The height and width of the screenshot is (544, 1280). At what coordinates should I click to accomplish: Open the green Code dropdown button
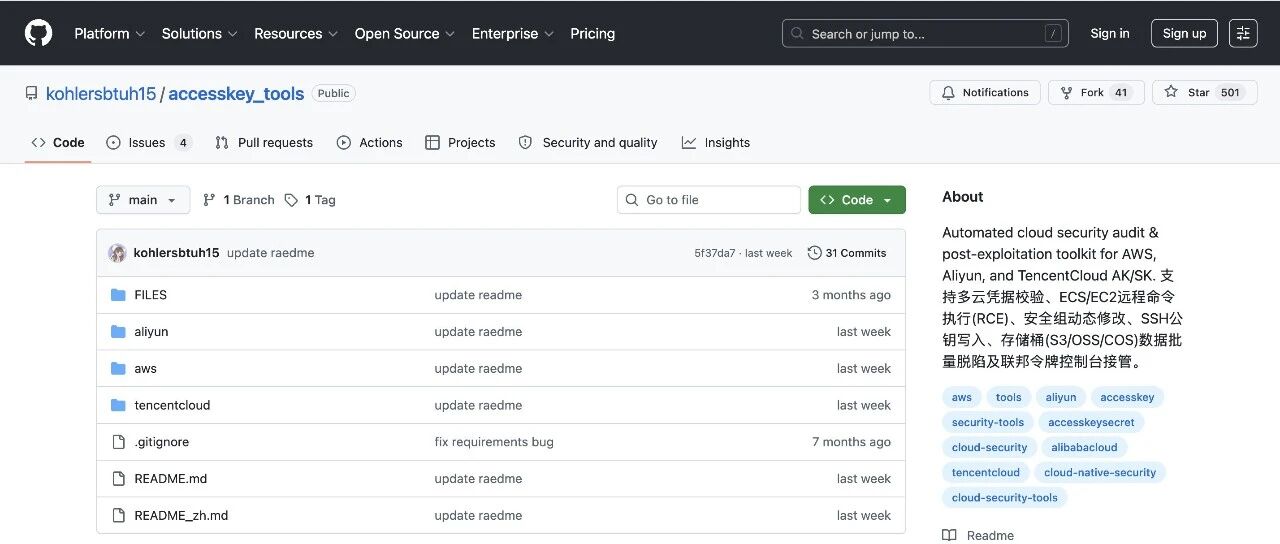[857, 200]
